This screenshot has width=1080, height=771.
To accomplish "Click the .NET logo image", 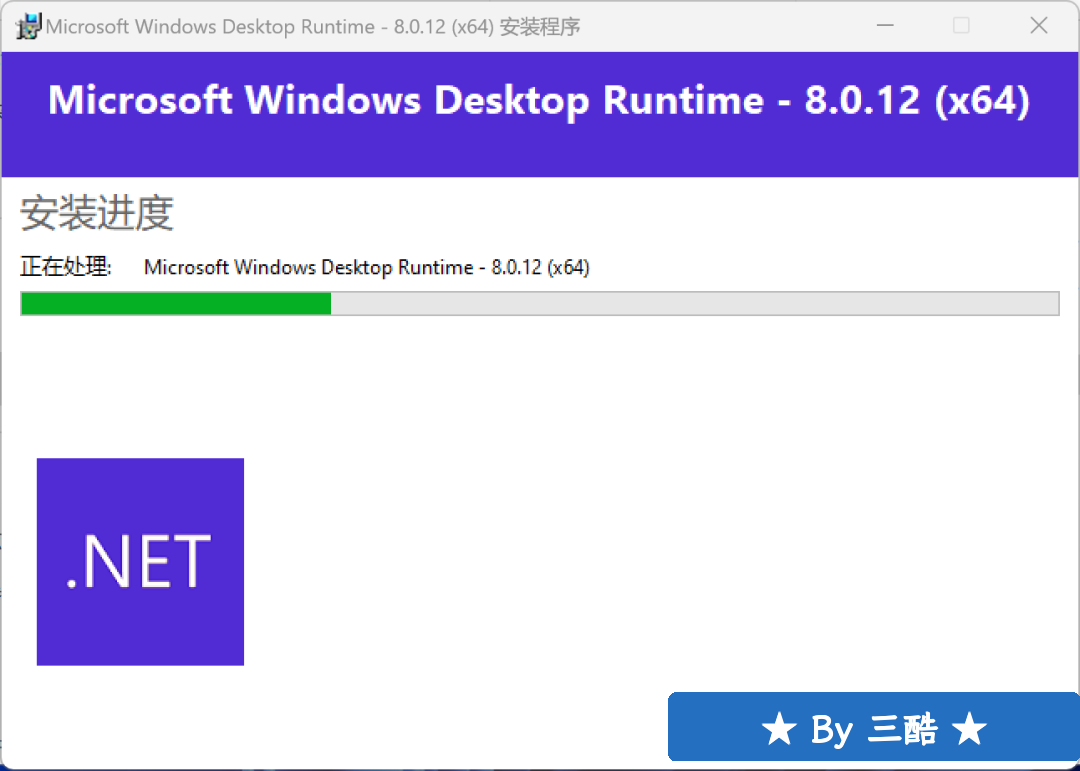I will pos(141,562).
